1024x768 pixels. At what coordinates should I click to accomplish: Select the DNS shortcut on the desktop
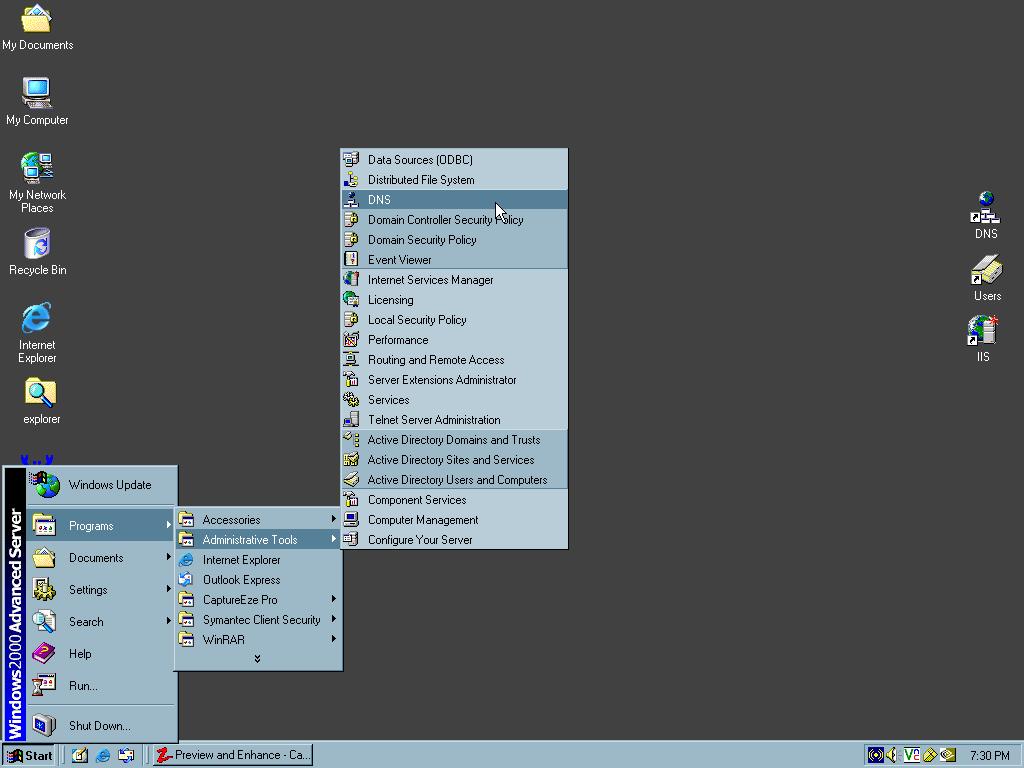(985, 216)
